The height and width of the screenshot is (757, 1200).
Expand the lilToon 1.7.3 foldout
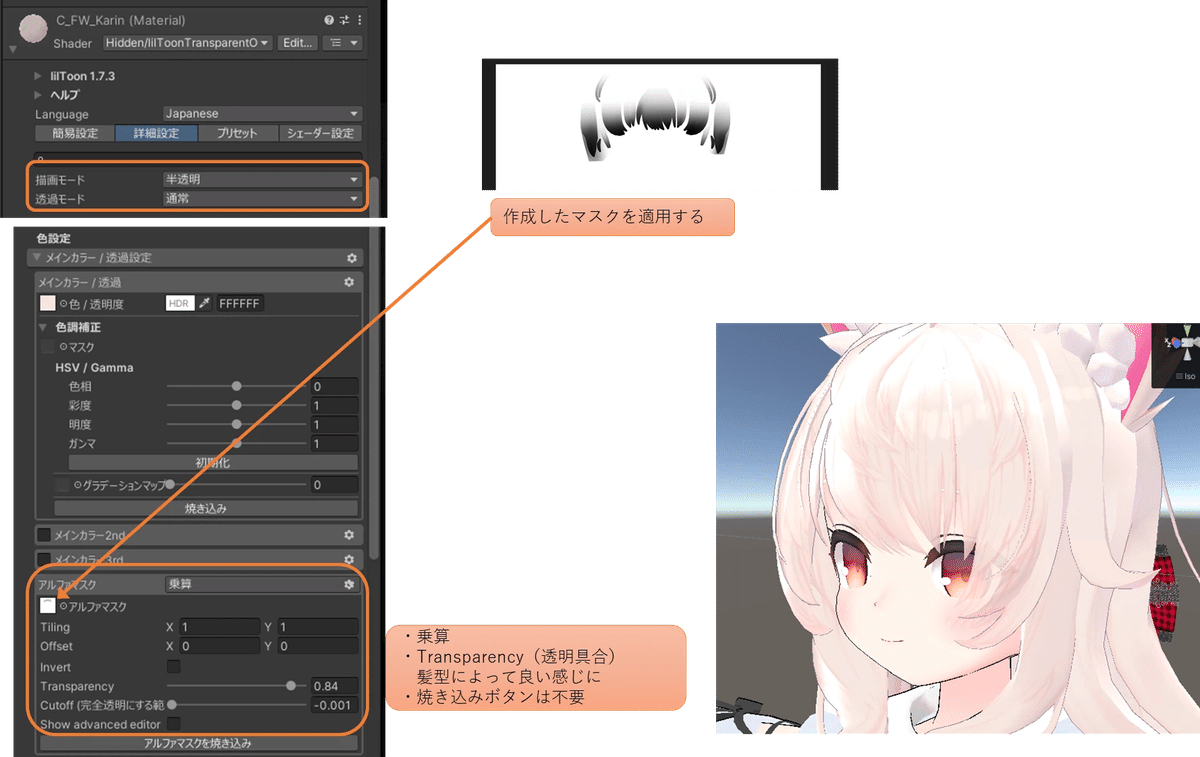pos(38,76)
